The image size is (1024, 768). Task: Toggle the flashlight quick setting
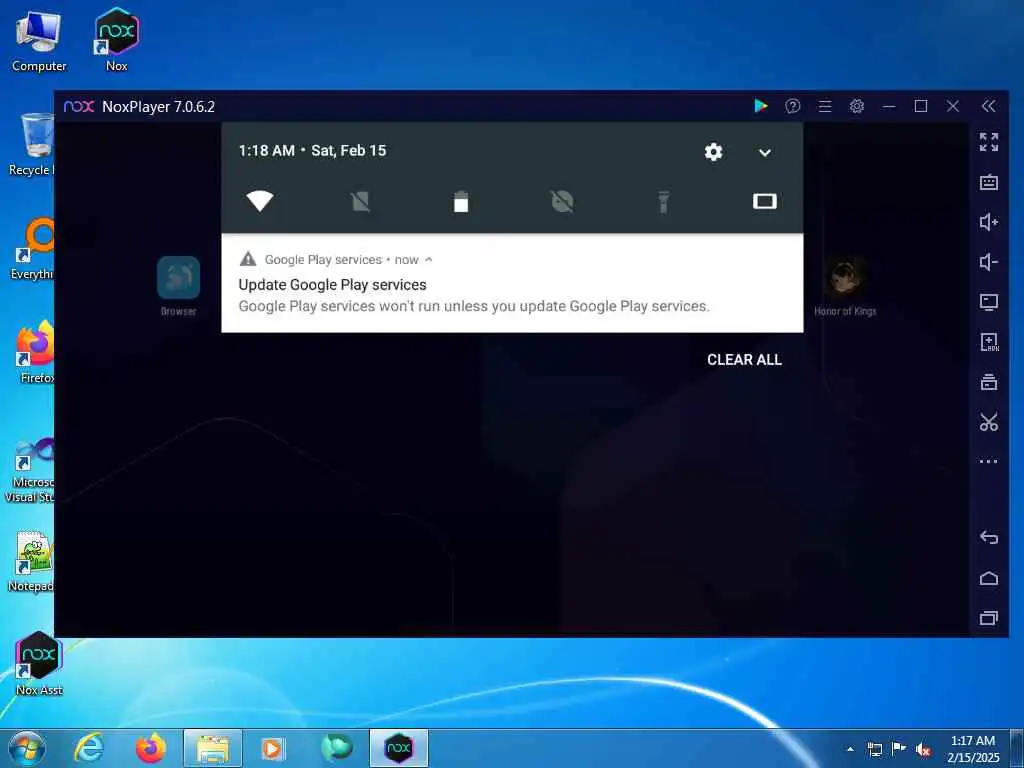(x=663, y=202)
